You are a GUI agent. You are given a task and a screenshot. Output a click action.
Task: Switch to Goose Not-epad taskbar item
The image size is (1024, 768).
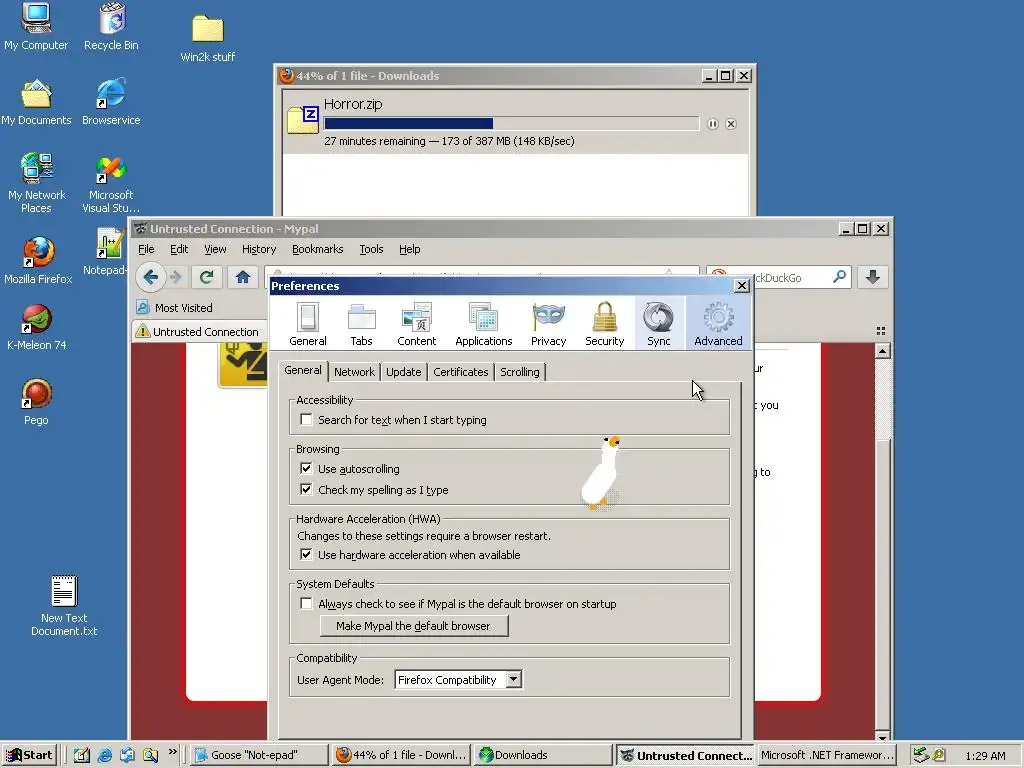[x=260, y=755]
